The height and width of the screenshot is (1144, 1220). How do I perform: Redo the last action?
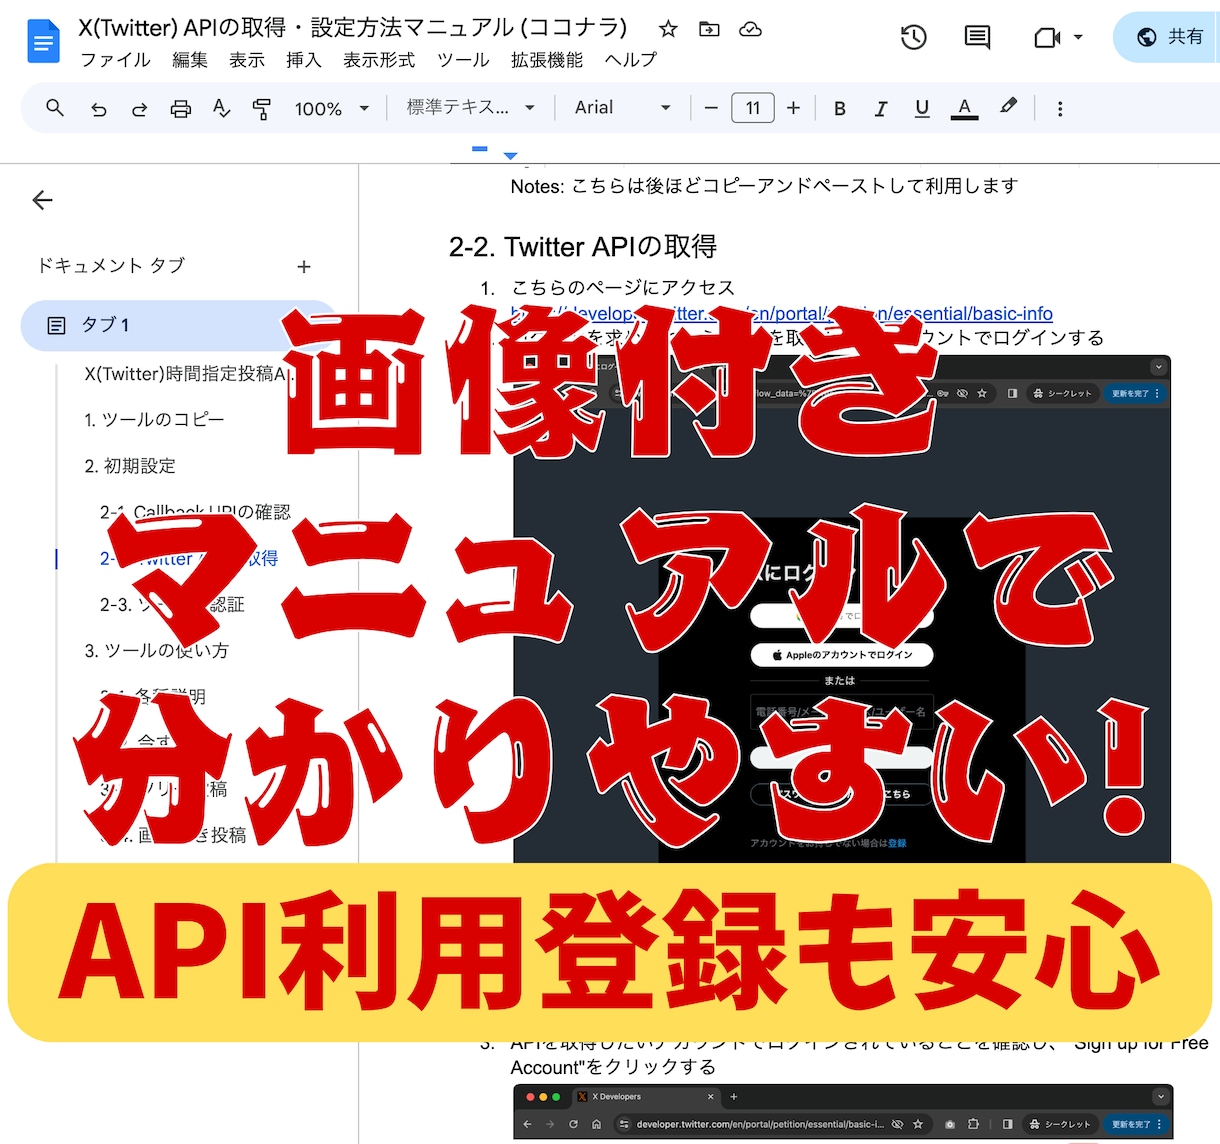pyautogui.click(x=139, y=108)
